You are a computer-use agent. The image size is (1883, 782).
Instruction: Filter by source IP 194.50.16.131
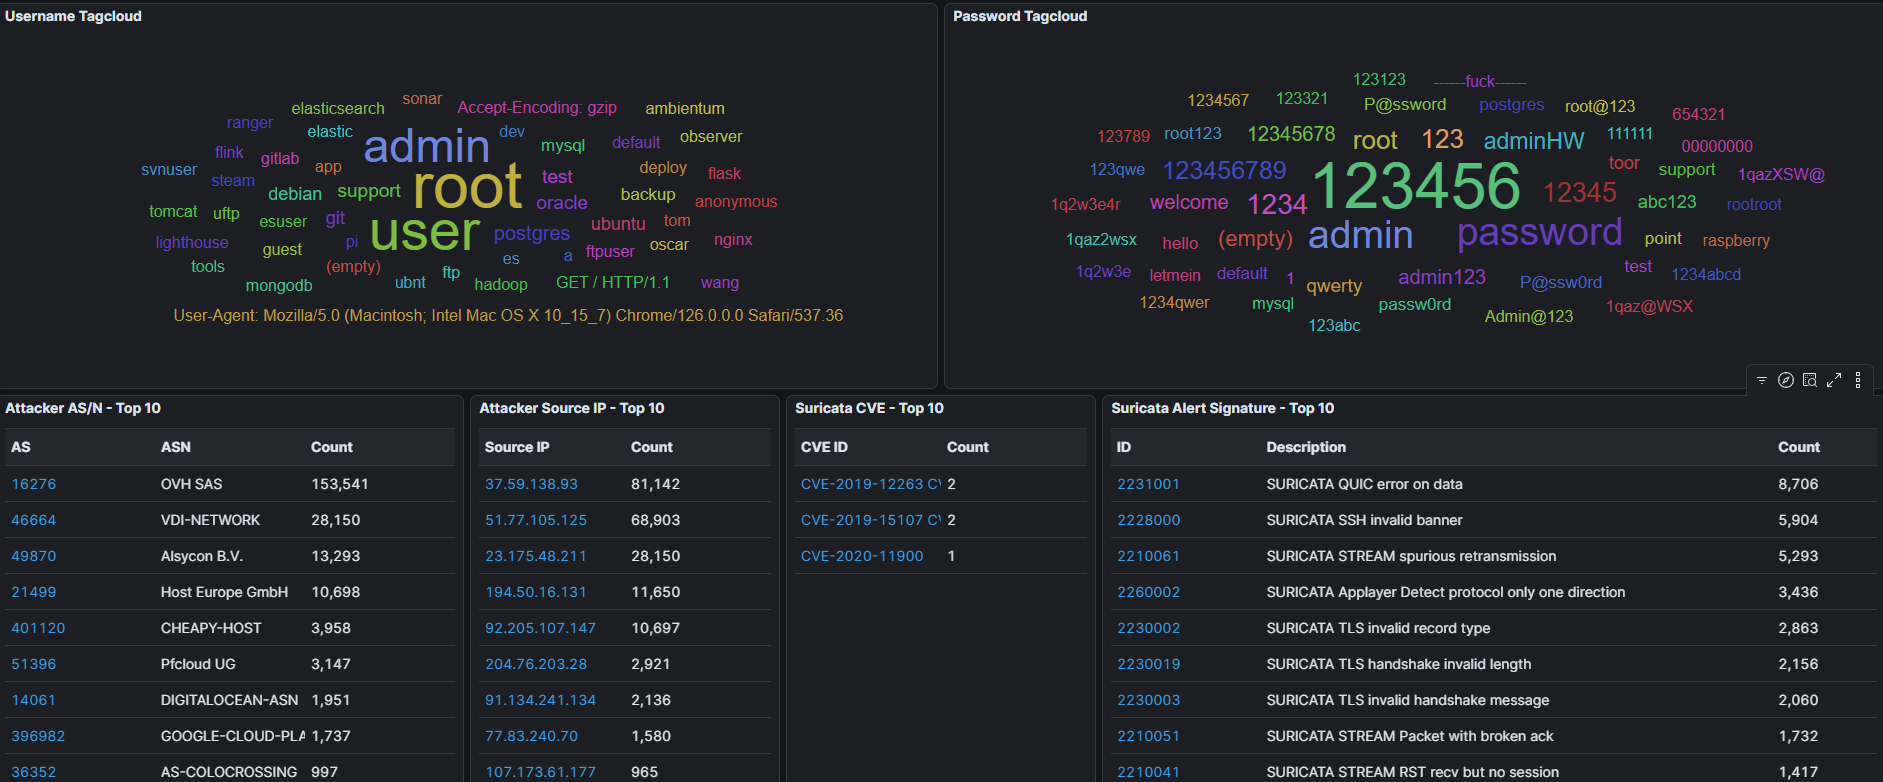536,592
